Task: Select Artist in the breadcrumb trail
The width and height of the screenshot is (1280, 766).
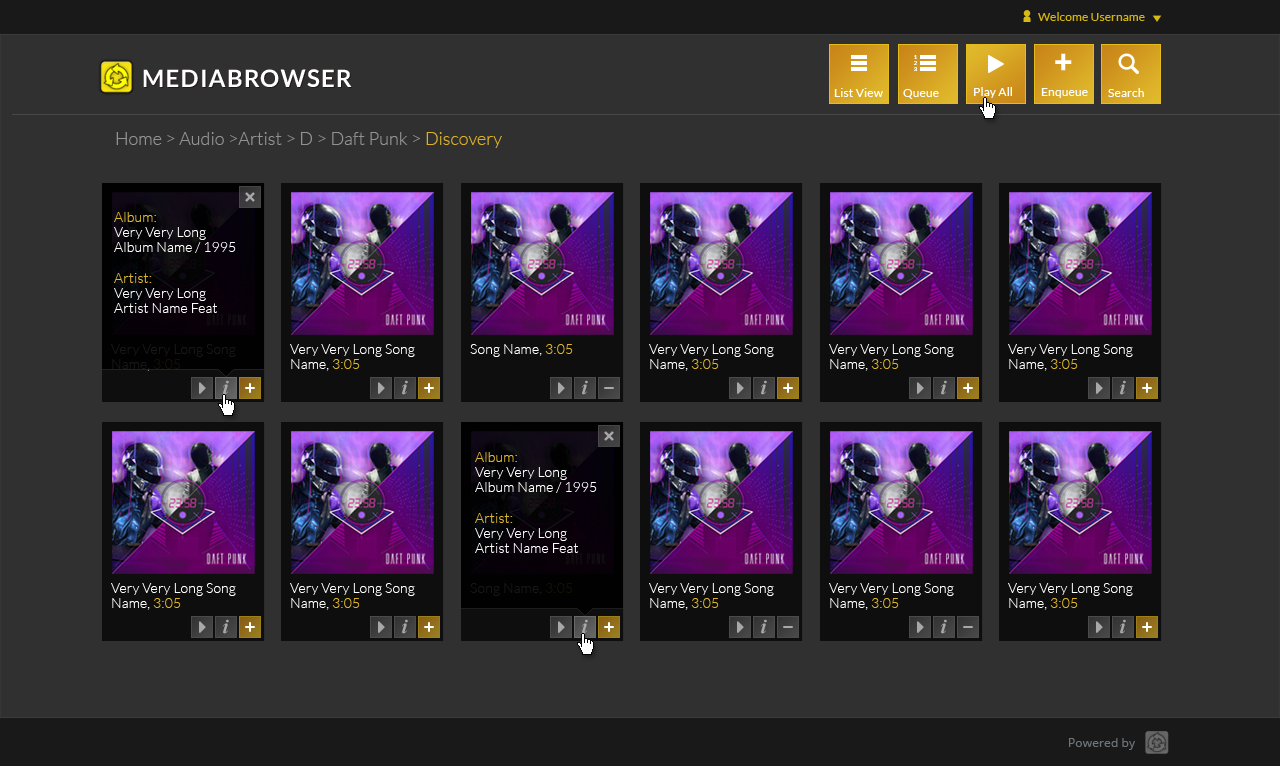Action: pyautogui.click(x=260, y=139)
